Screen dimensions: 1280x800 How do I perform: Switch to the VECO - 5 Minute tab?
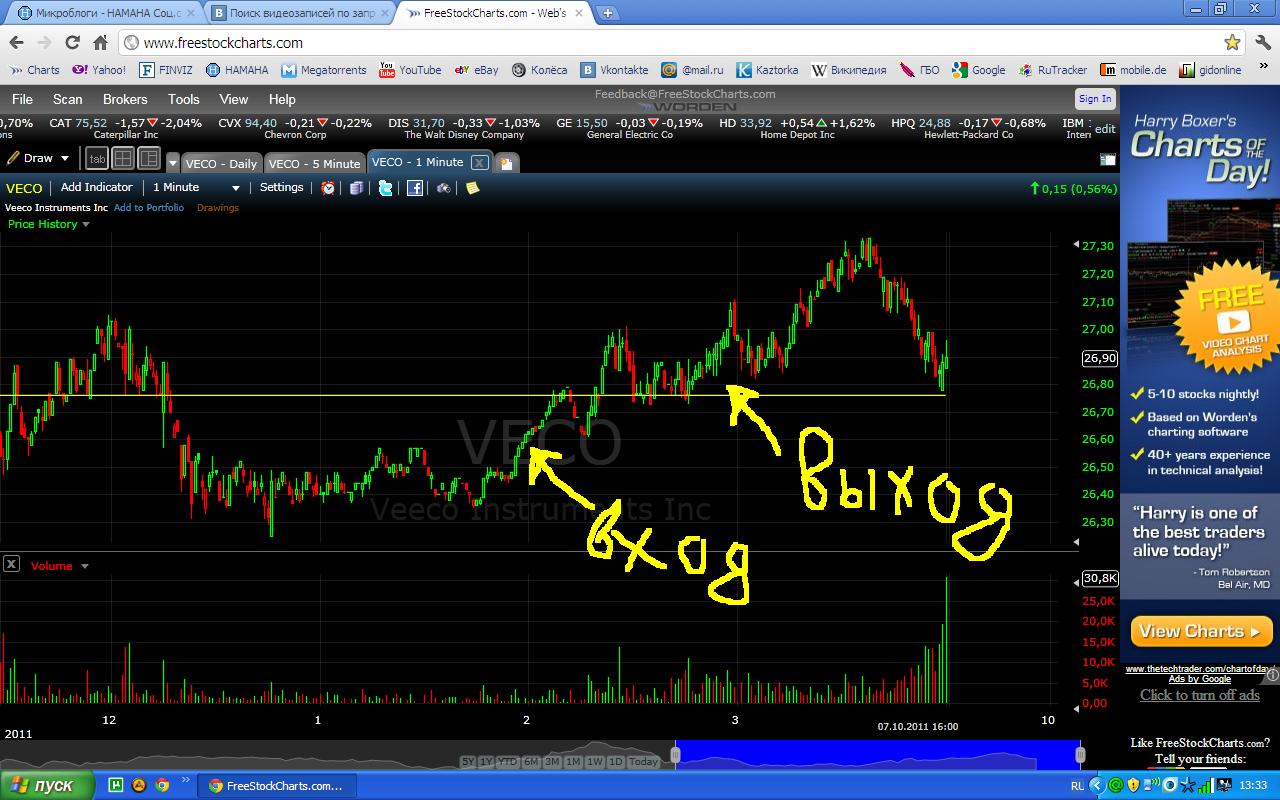(314, 163)
